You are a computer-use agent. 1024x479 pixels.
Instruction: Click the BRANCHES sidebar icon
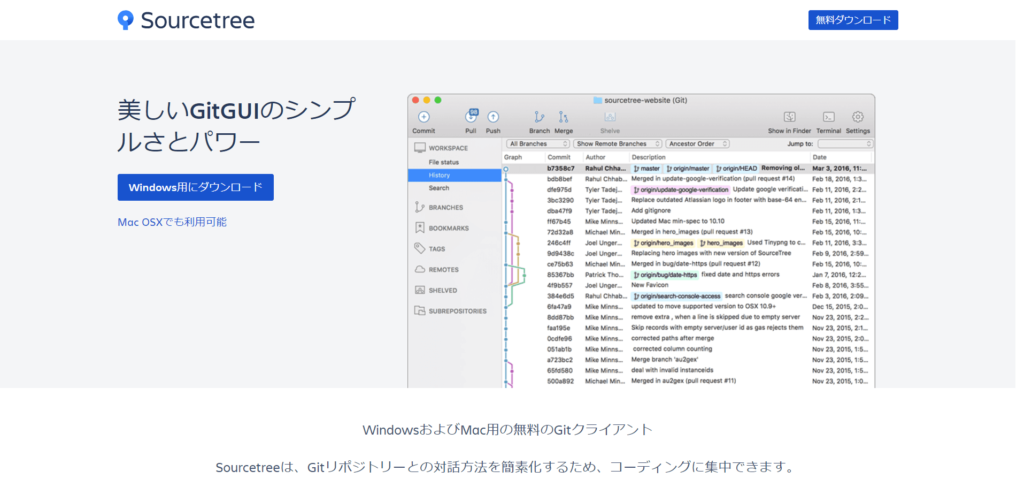coord(419,207)
